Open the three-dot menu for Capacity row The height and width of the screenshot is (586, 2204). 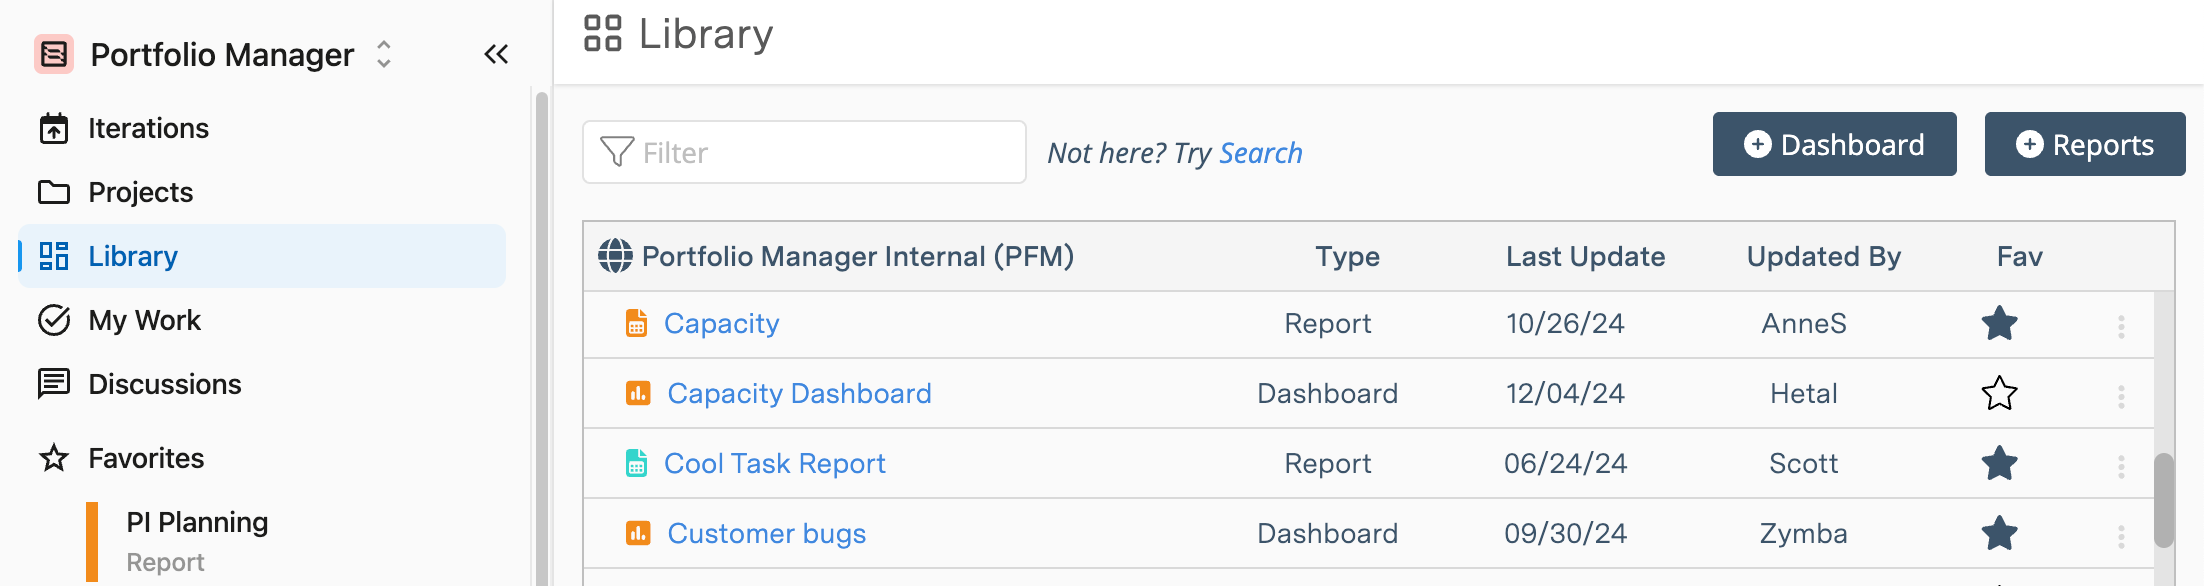click(2121, 326)
